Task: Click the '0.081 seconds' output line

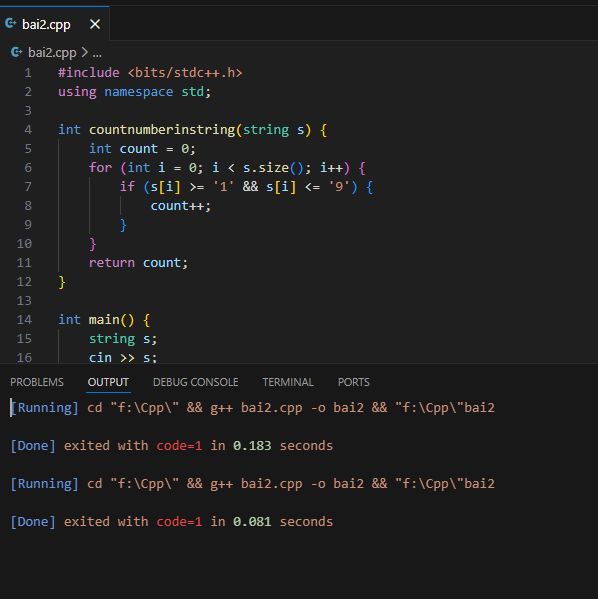Action: click(172, 522)
